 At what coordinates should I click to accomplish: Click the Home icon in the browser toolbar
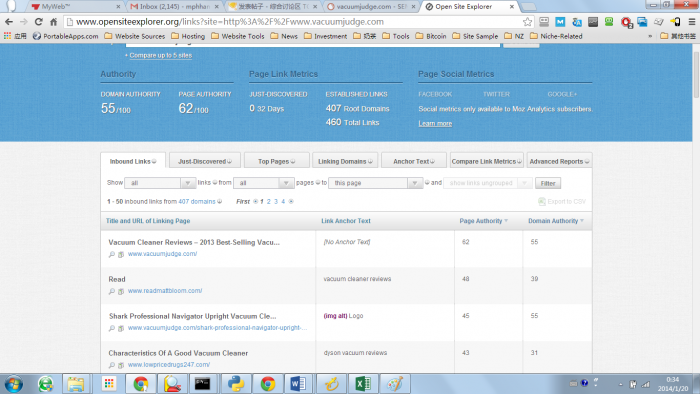coord(54,21)
